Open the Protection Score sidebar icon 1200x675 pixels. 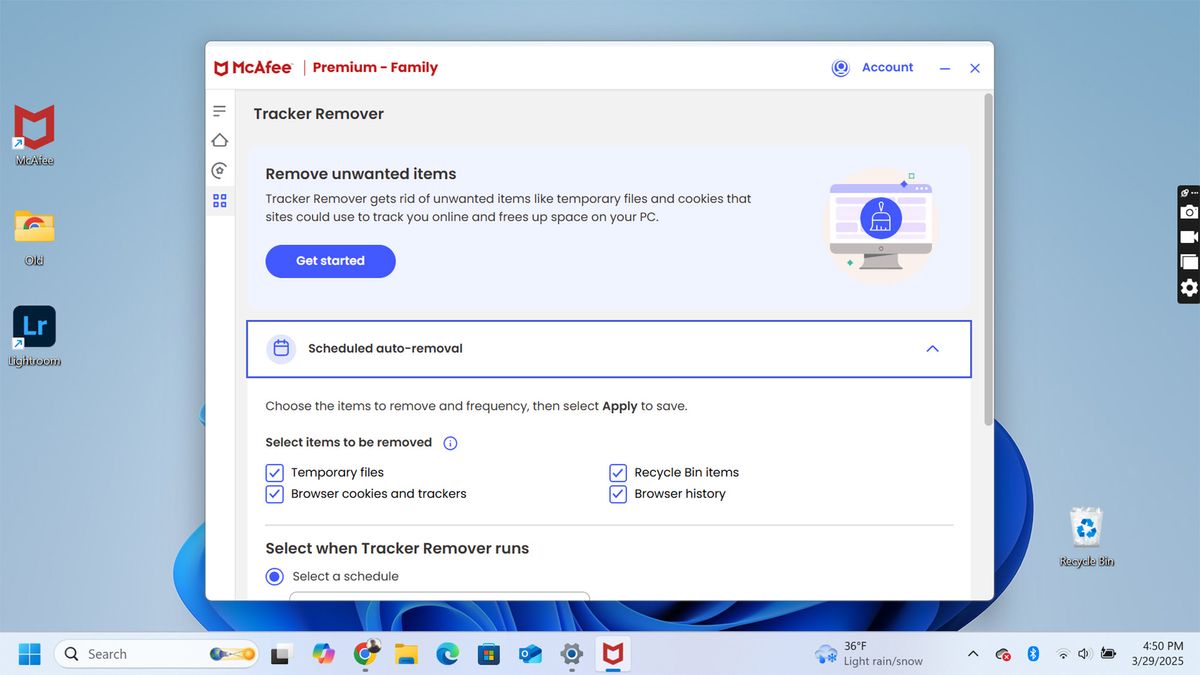point(219,170)
